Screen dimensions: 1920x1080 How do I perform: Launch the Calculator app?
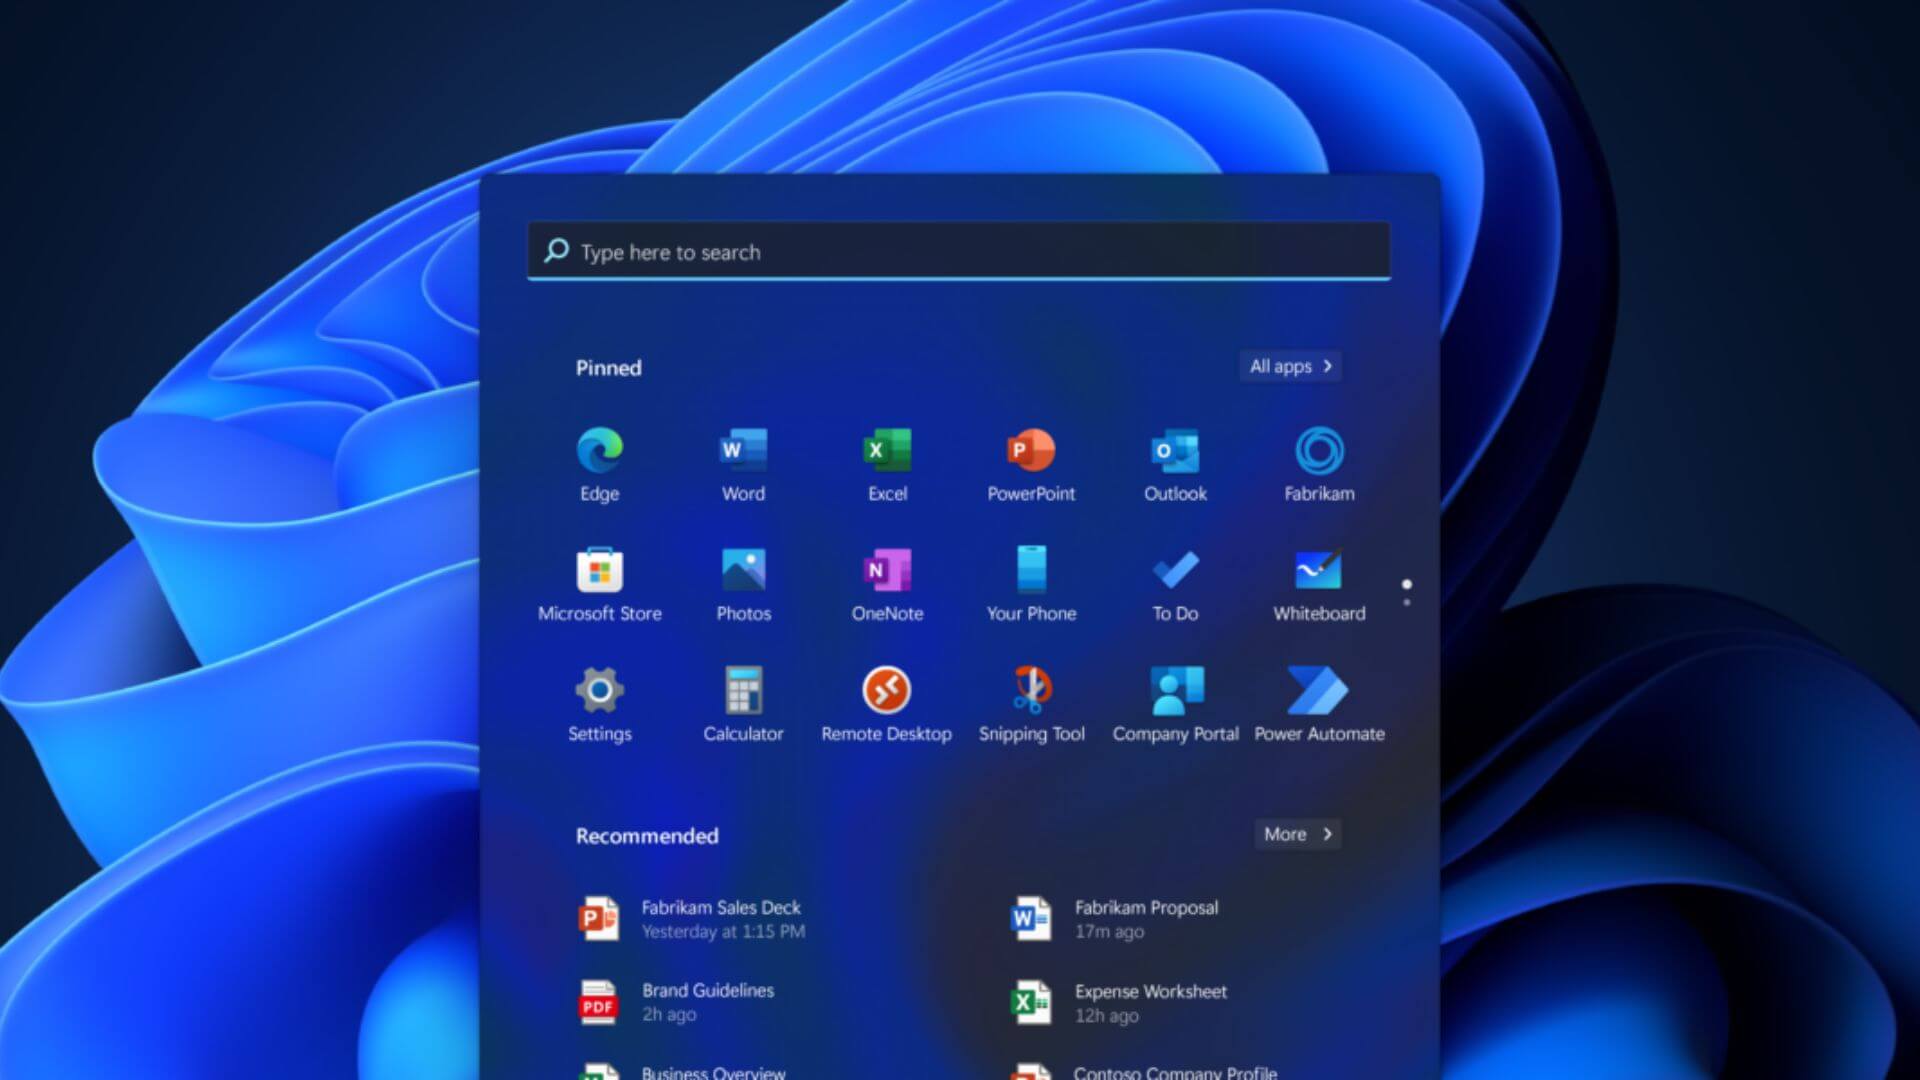[x=743, y=690]
